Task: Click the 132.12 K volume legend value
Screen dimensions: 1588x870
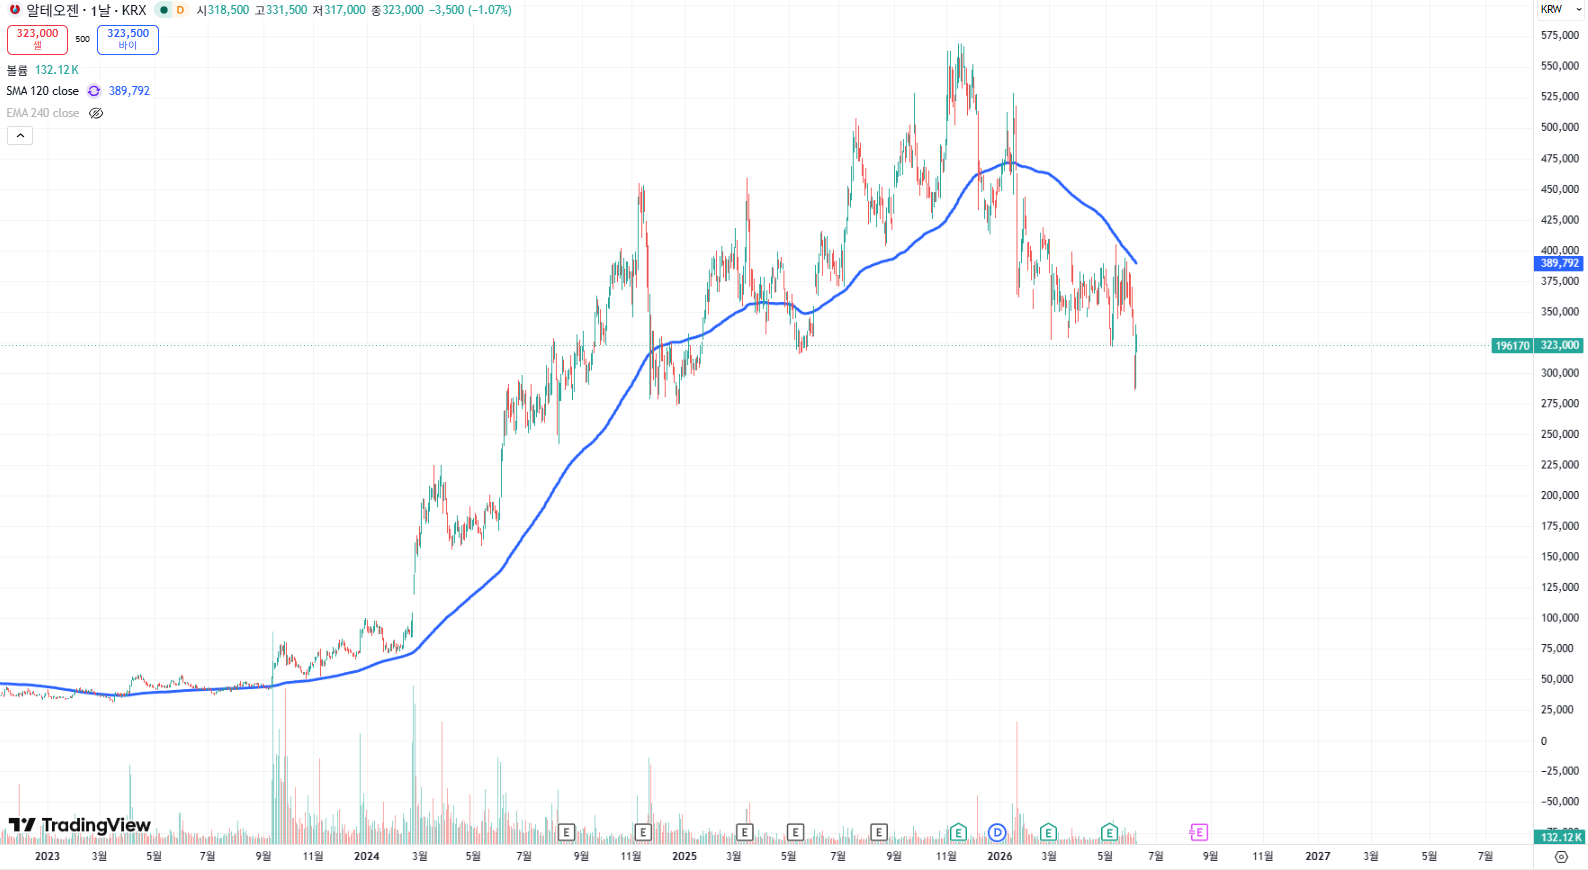Action: coord(57,70)
